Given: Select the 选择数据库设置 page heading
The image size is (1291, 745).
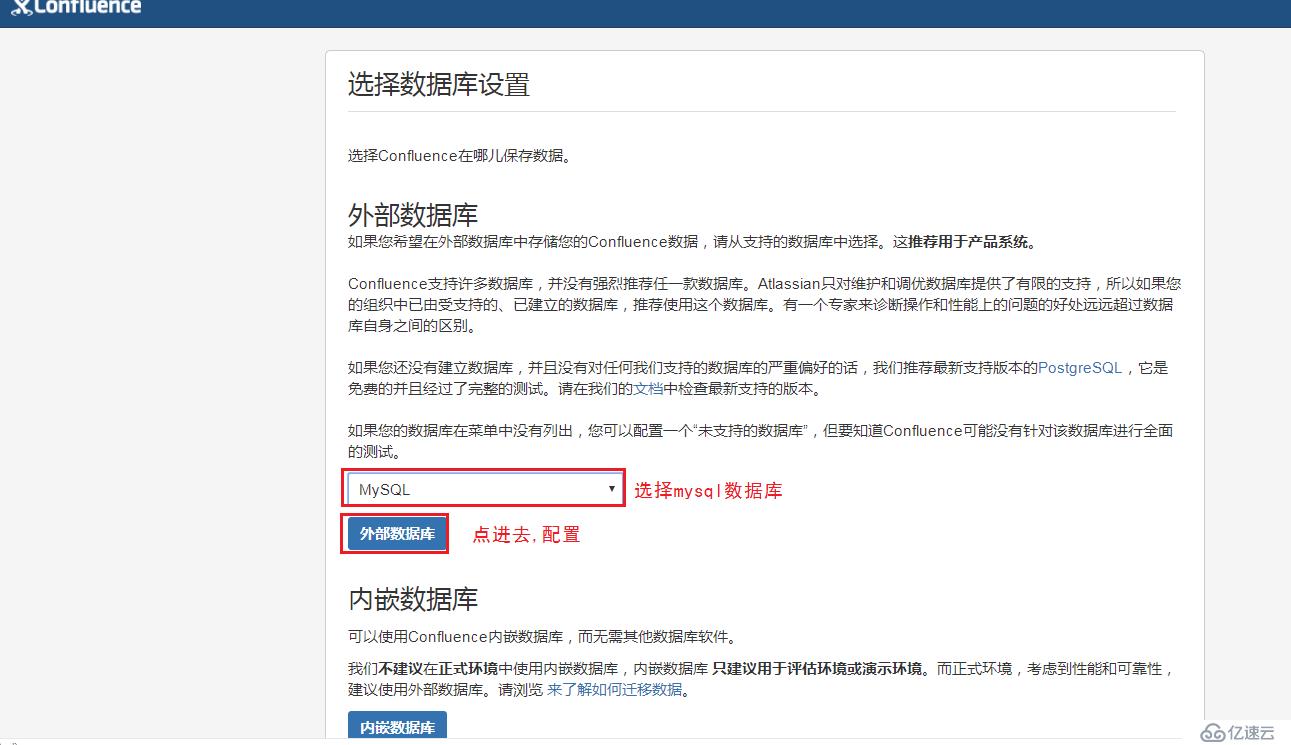Looking at the screenshot, I should coord(438,85).
